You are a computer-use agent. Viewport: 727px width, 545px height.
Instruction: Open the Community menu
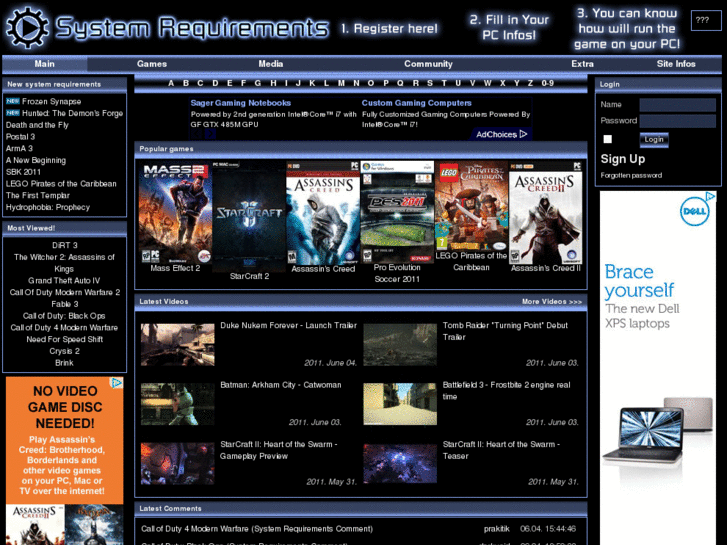pos(428,64)
